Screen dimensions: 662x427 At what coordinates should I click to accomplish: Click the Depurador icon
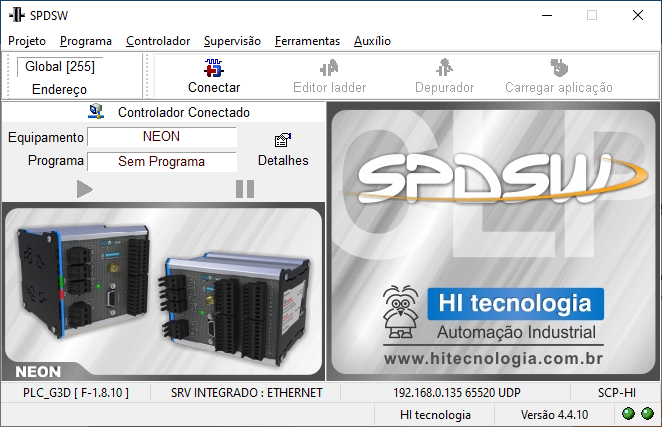coord(444,68)
